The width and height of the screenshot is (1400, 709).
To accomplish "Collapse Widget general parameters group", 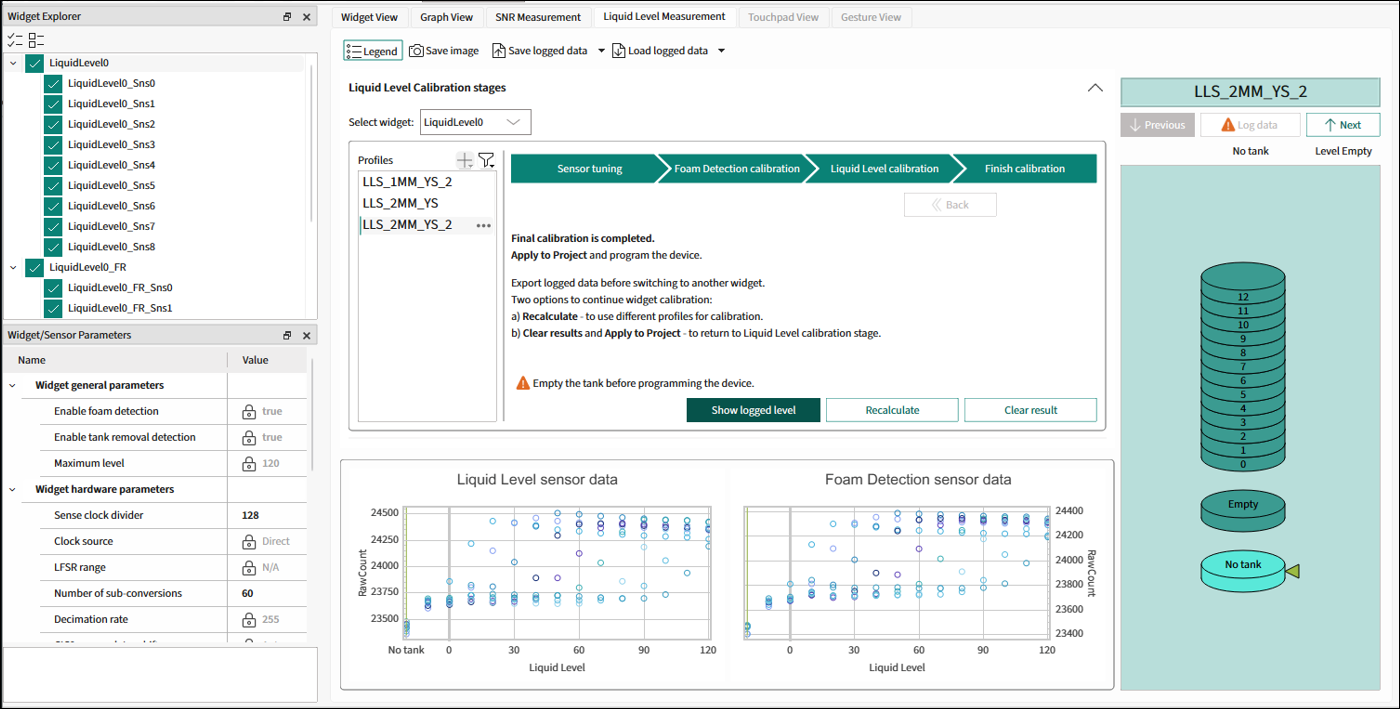I will point(13,385).
